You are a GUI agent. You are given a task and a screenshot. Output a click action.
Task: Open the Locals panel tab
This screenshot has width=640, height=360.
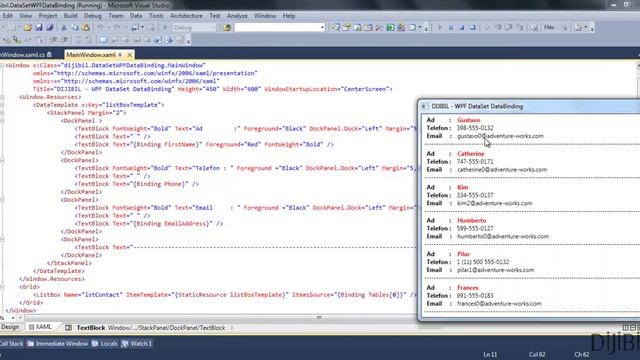[x=104, y=344]
